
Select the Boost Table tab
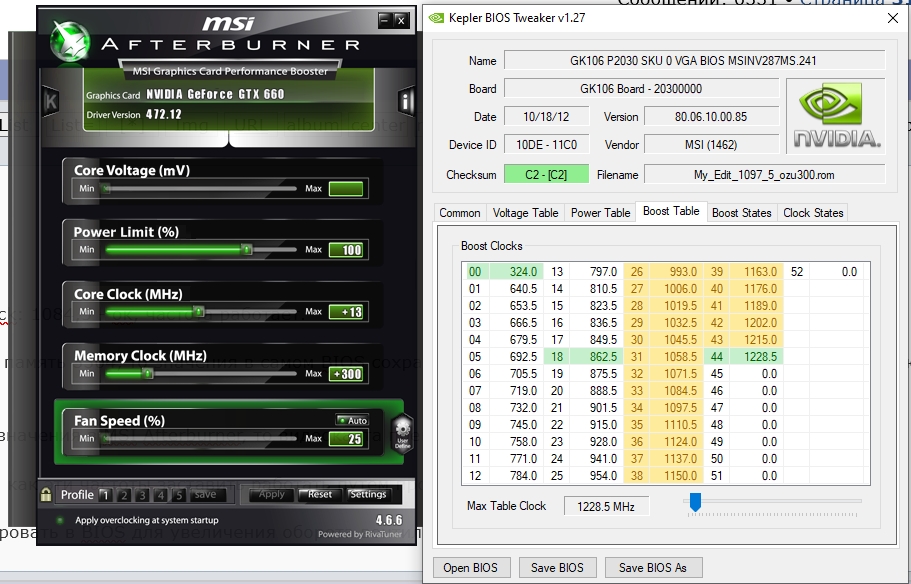pos(671,212)
